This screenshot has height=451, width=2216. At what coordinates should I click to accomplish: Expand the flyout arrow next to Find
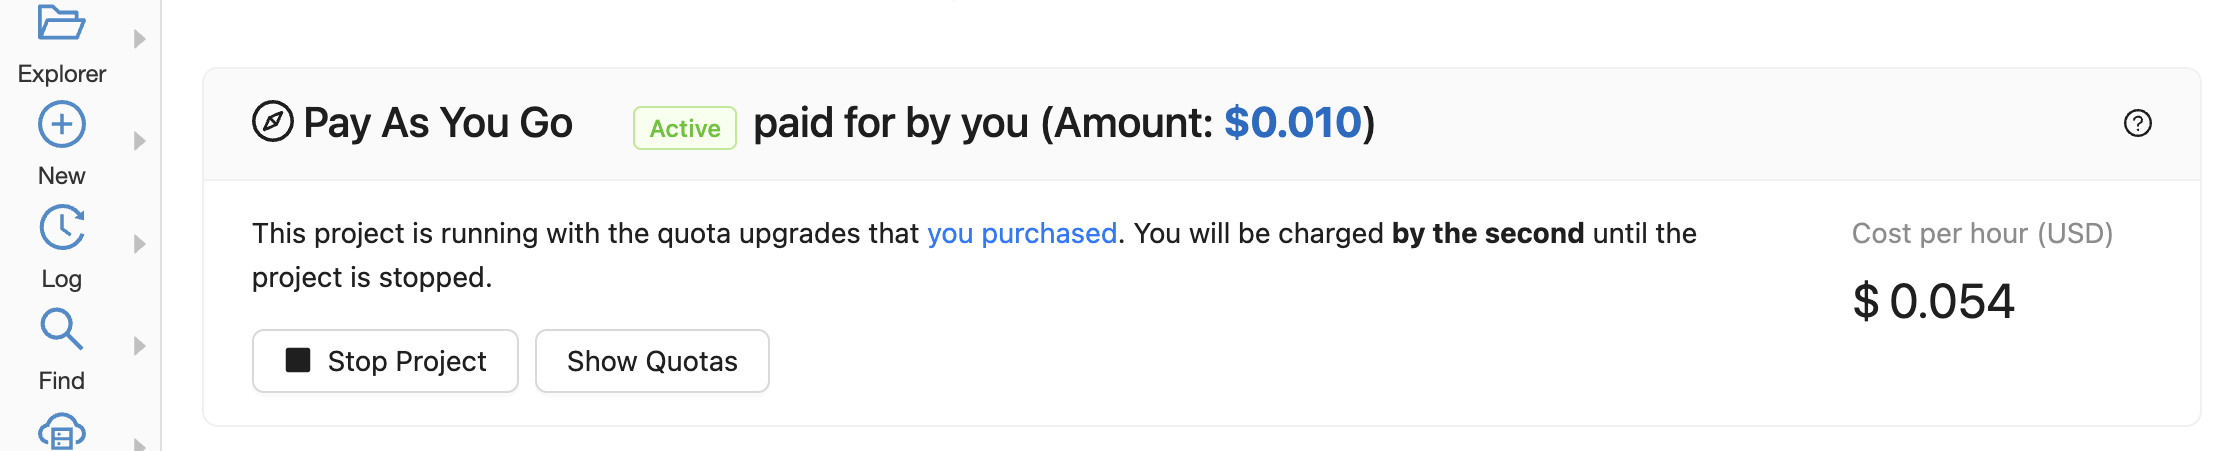point(140,346)
